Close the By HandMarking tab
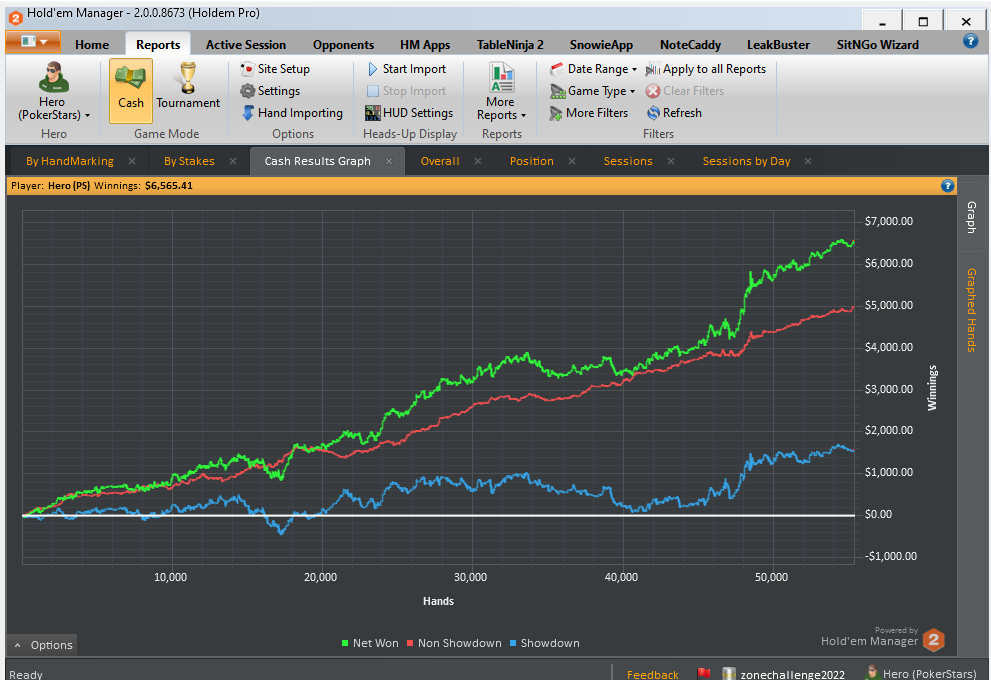 coord(131,161)
